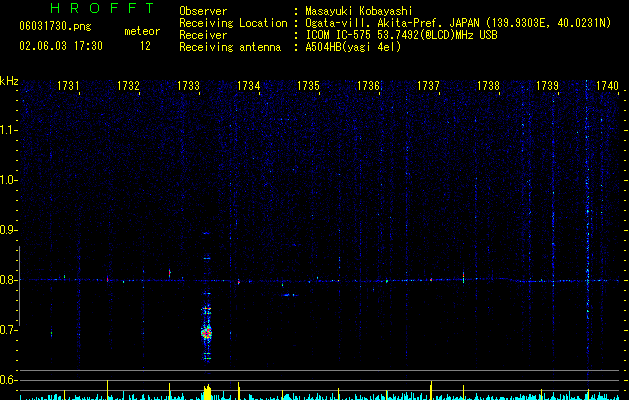Click time axis marker 1738
Screen dimensions: 629x400
[488, 86]
